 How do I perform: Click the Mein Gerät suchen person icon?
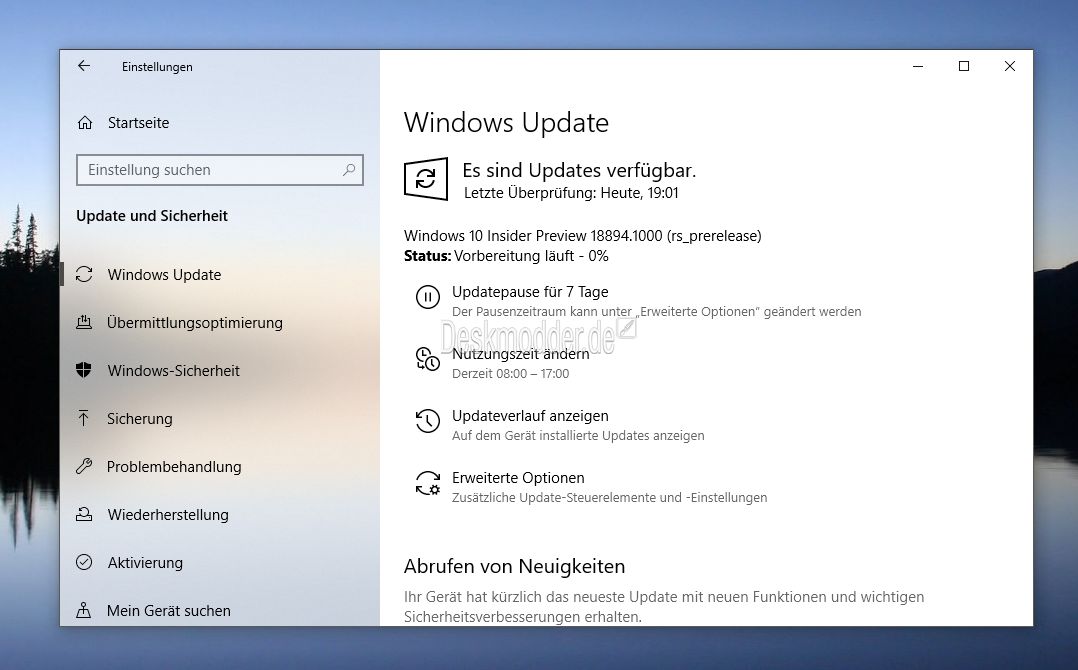(x=83, y=610)
